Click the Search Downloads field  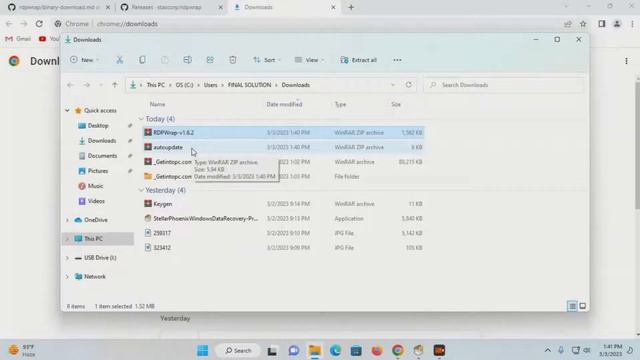click(x=504, y=85)
